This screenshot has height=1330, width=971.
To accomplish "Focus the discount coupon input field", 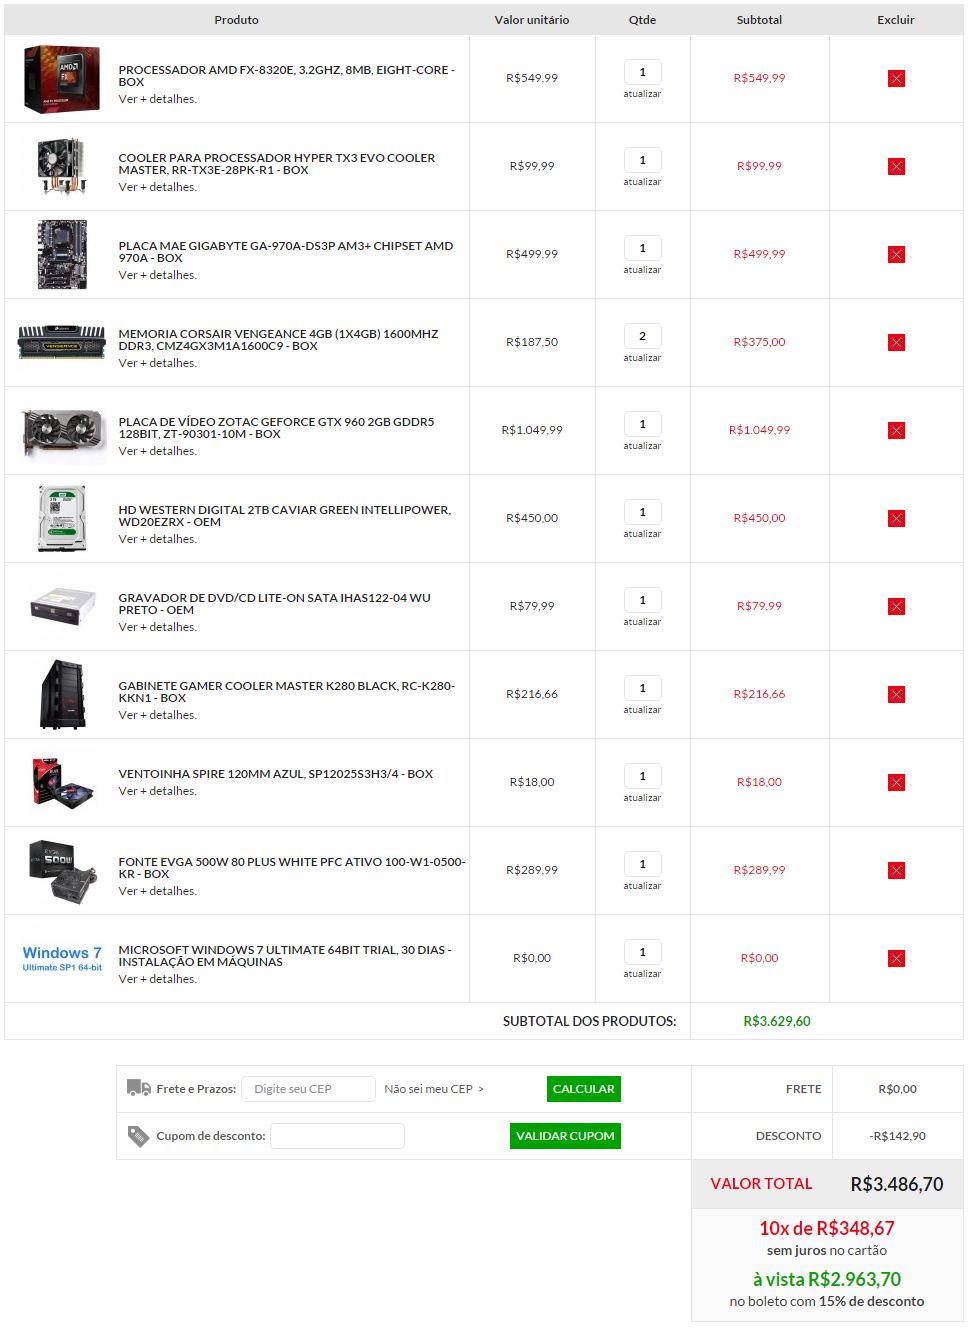I will coord(337,1136).
